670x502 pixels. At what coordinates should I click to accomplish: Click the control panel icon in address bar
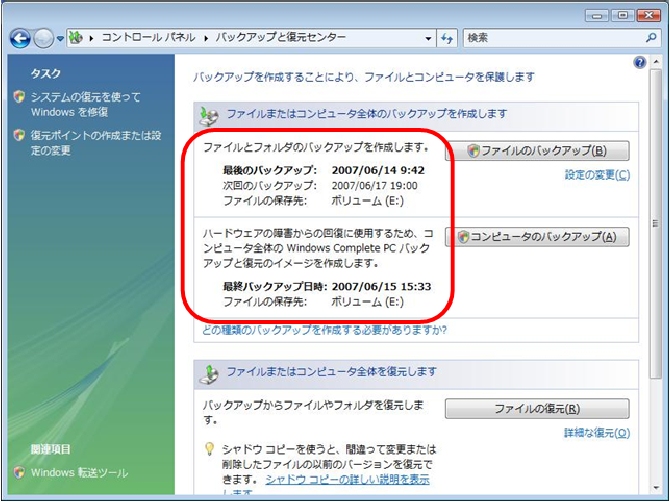tap(75, 38)
